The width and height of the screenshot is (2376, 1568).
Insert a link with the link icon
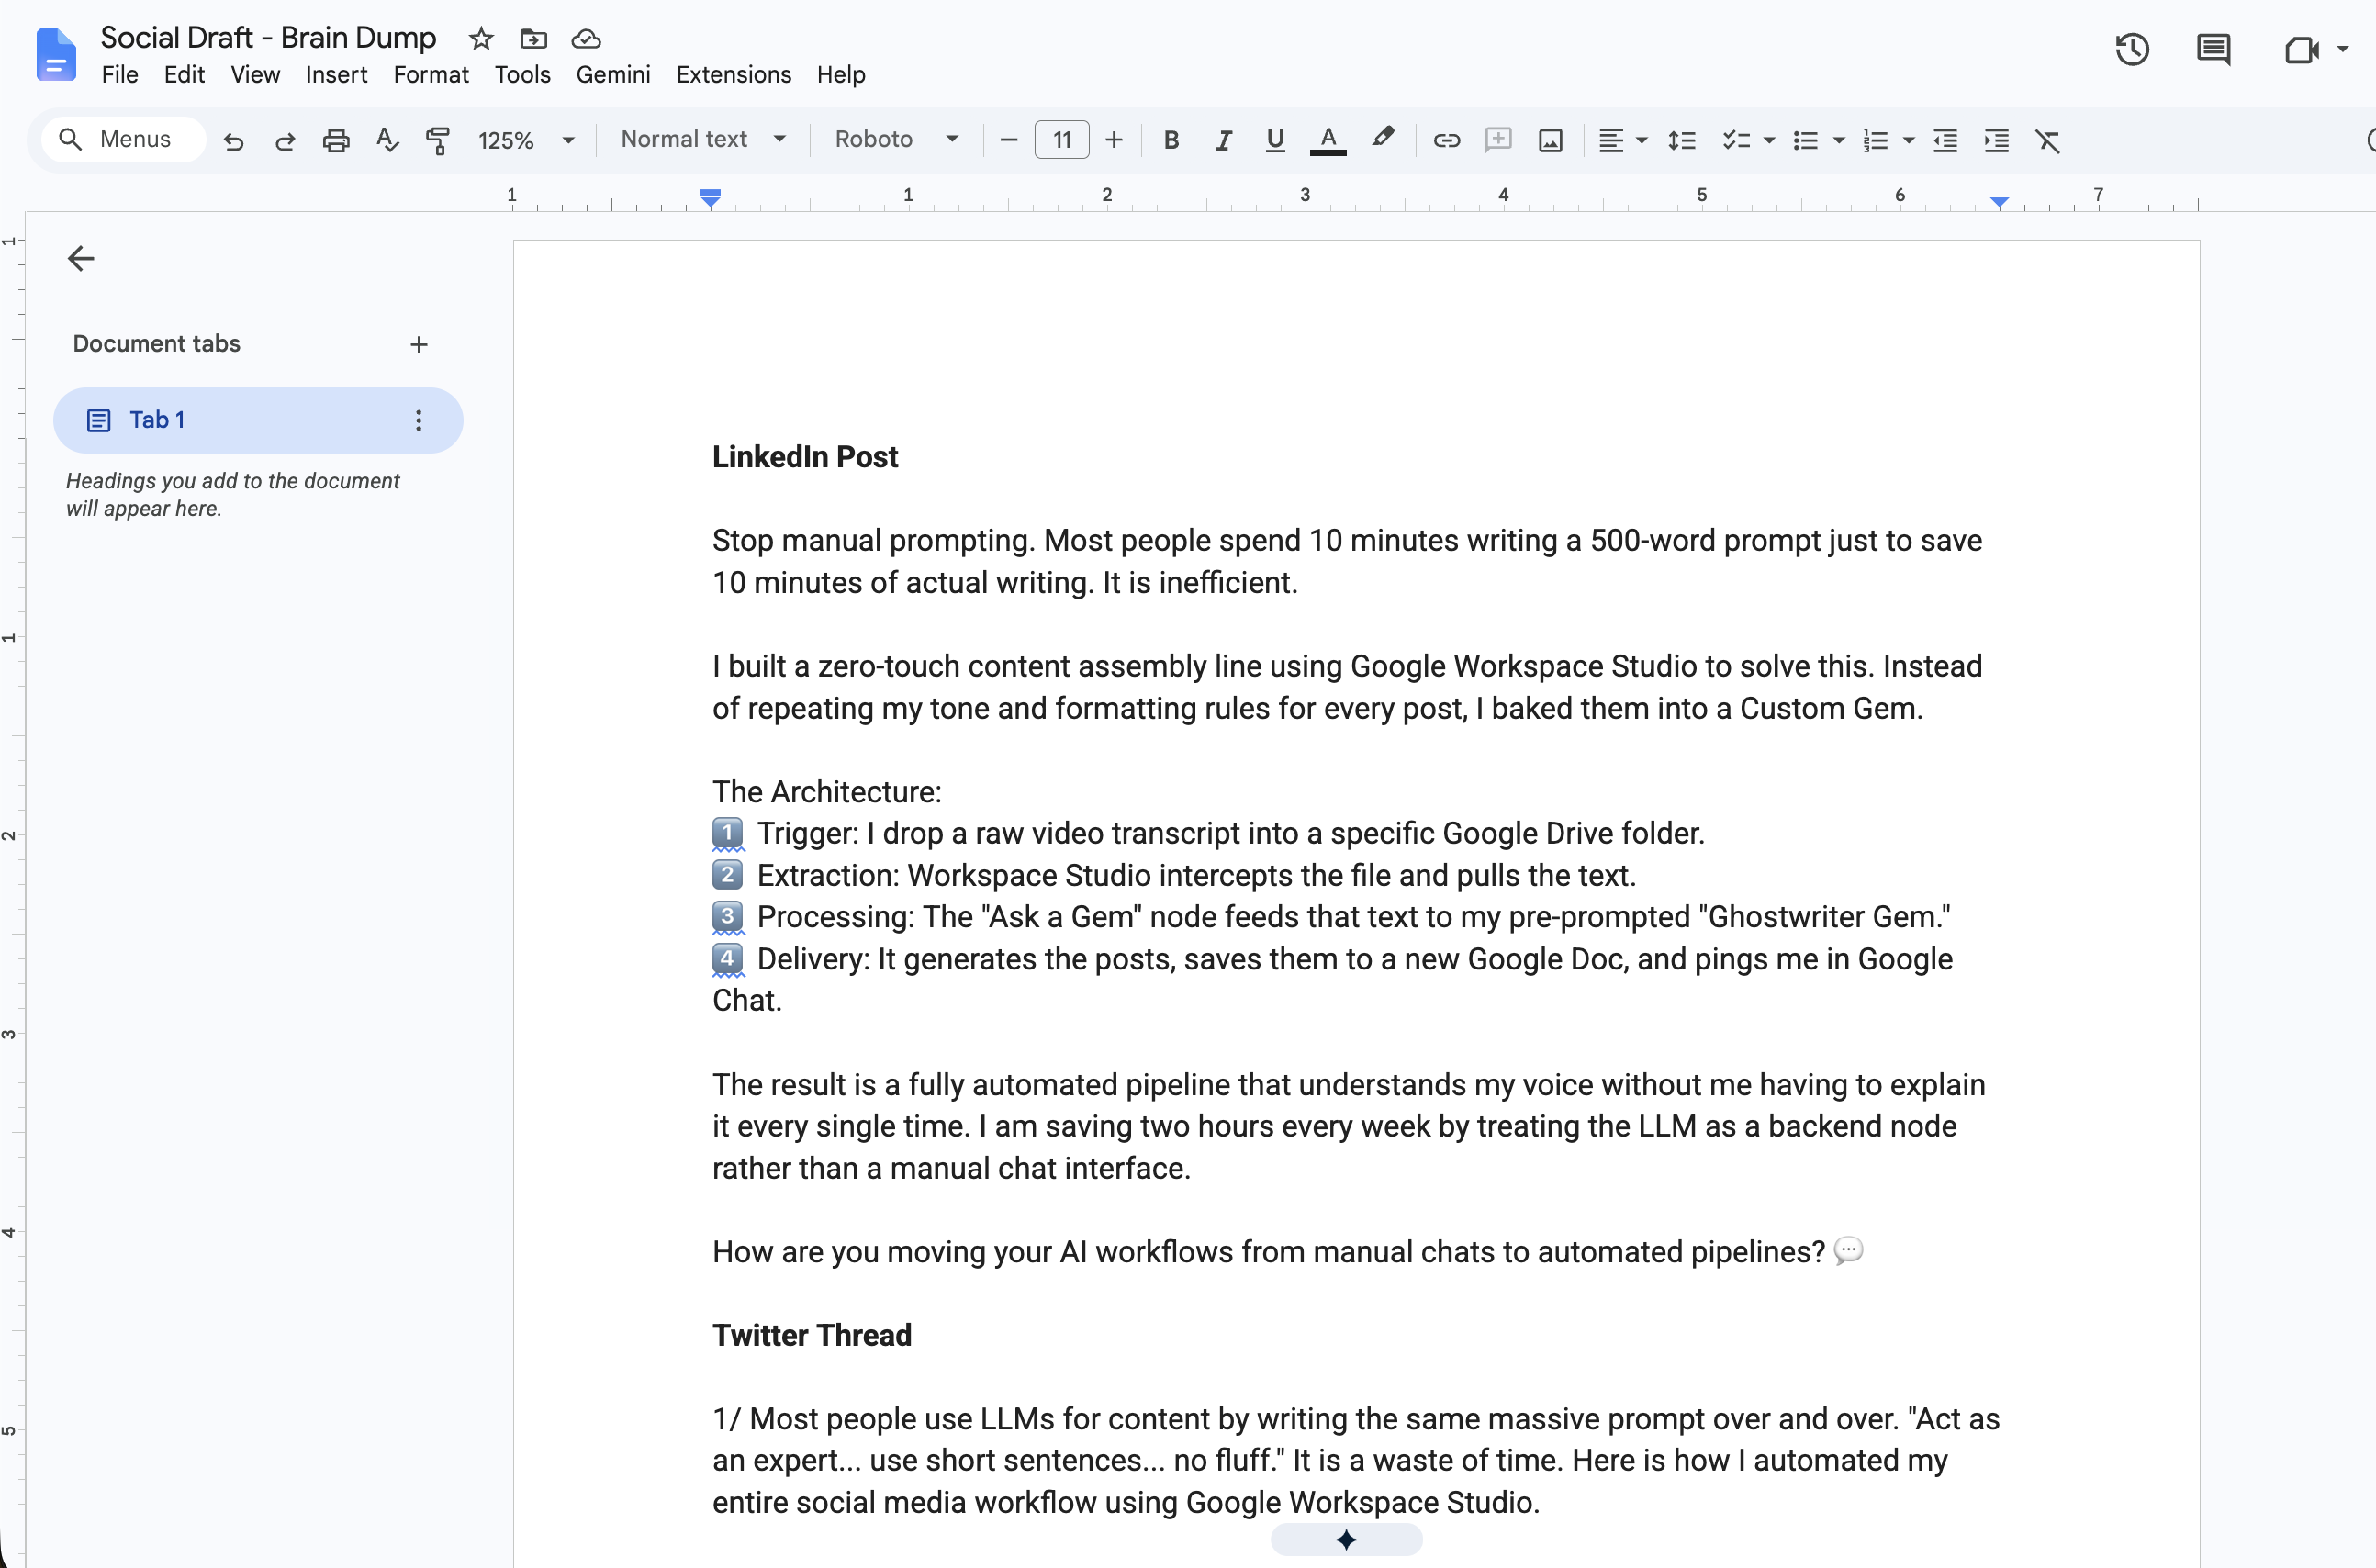1446,140
